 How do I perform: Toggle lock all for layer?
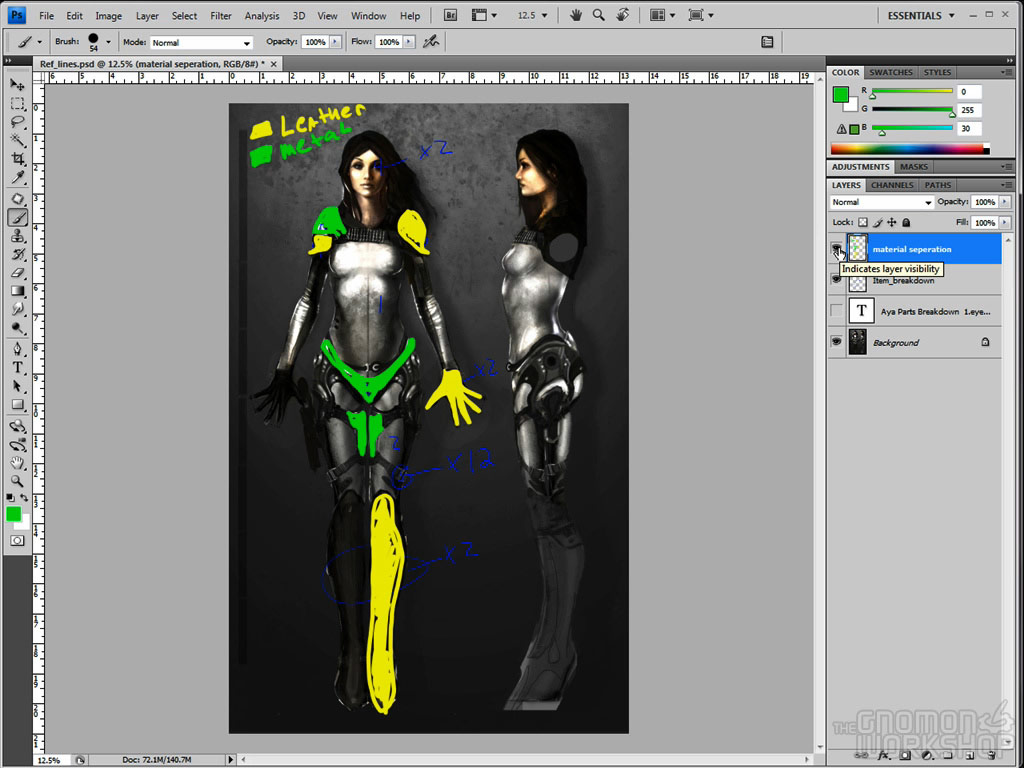point(906,223)
